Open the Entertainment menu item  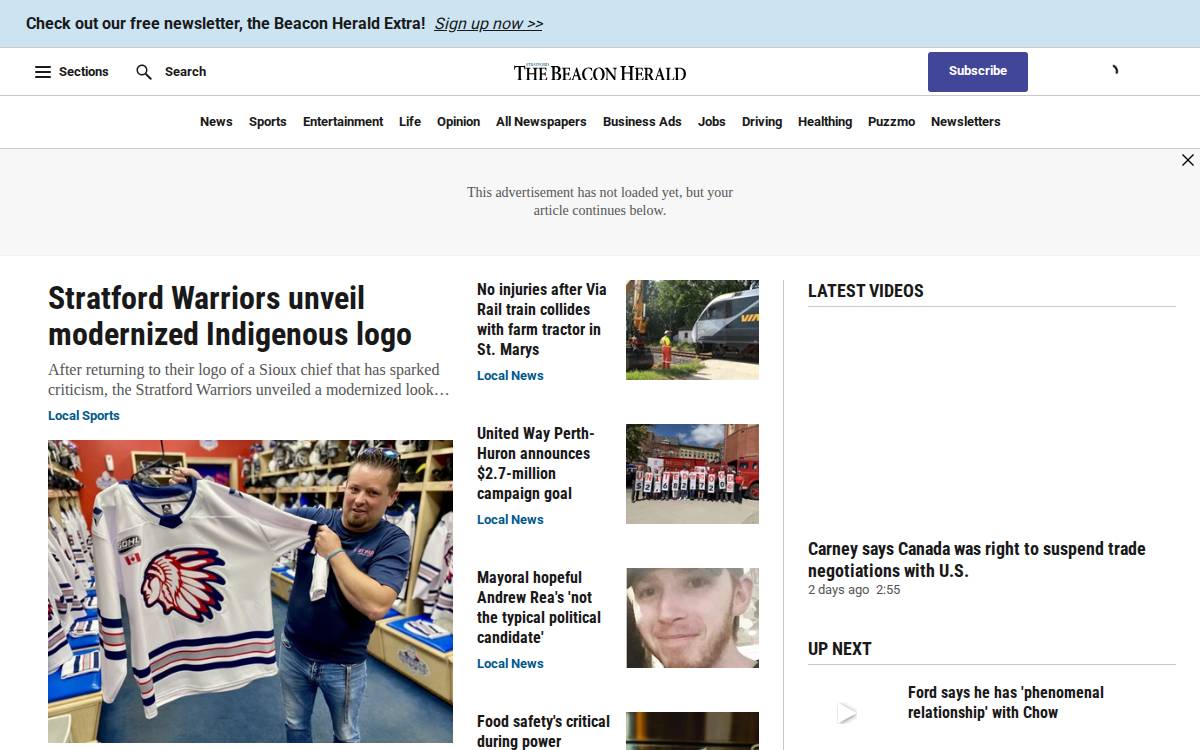343,122
